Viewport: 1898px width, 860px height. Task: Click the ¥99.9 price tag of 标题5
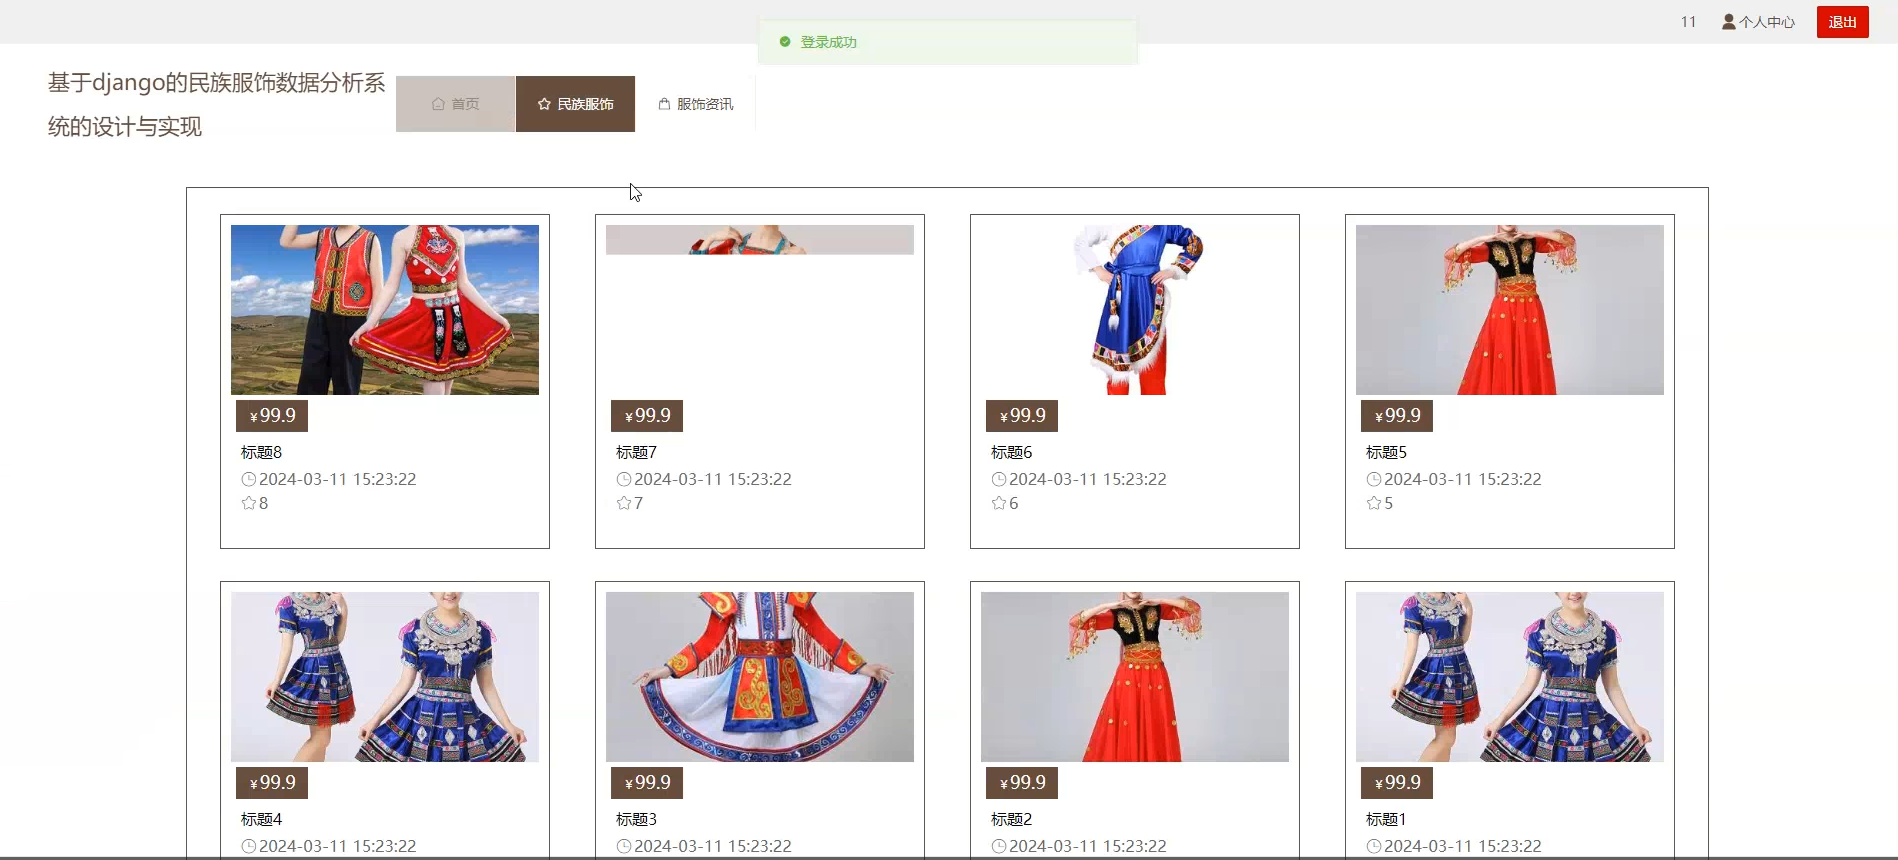click(1397, 416)
